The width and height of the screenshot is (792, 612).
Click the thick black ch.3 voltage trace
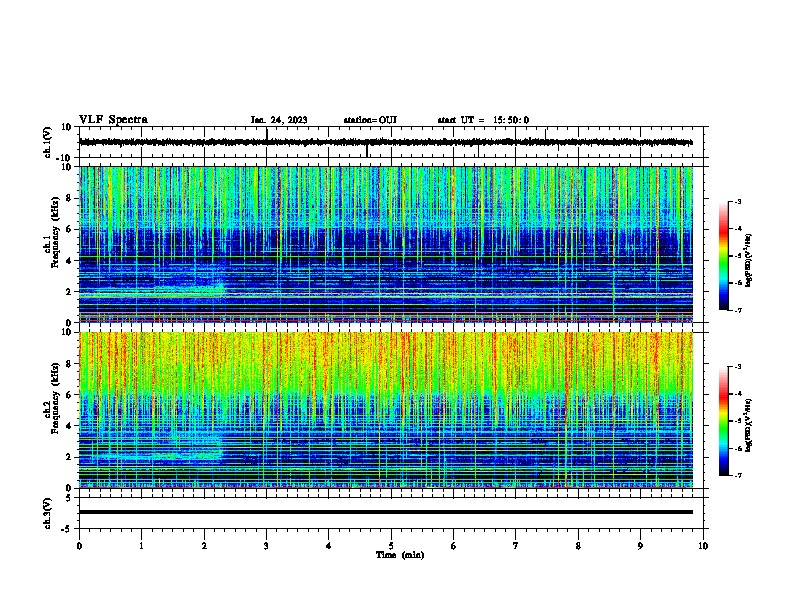[x=386, y=512]
